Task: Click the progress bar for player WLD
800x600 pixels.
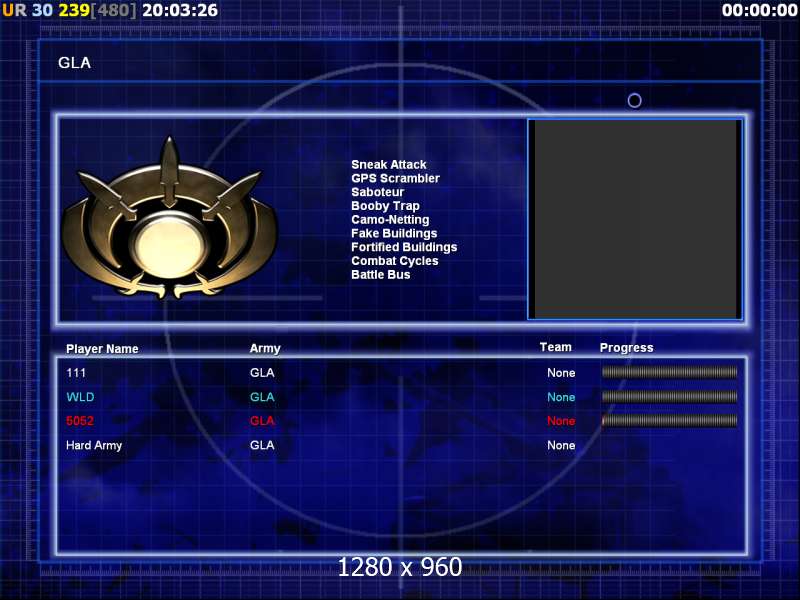Action: coord(669,396)
